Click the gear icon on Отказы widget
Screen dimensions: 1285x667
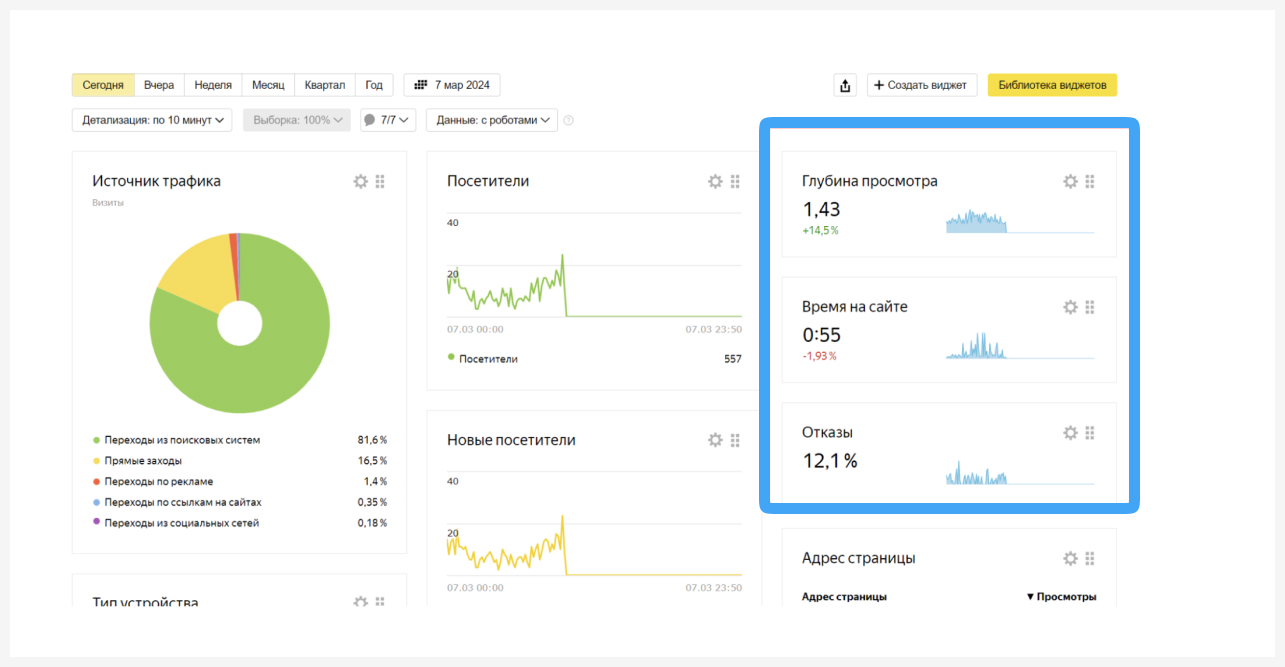[x=1070, y=432]
